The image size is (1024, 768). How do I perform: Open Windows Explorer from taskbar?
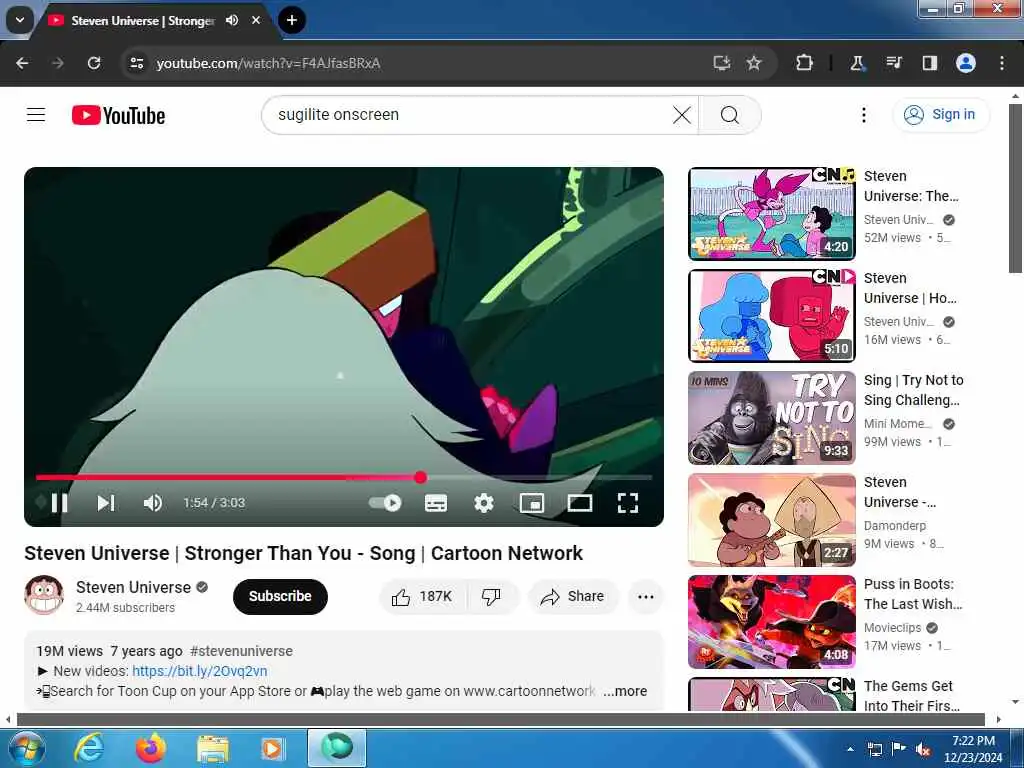tap(212, 748)
